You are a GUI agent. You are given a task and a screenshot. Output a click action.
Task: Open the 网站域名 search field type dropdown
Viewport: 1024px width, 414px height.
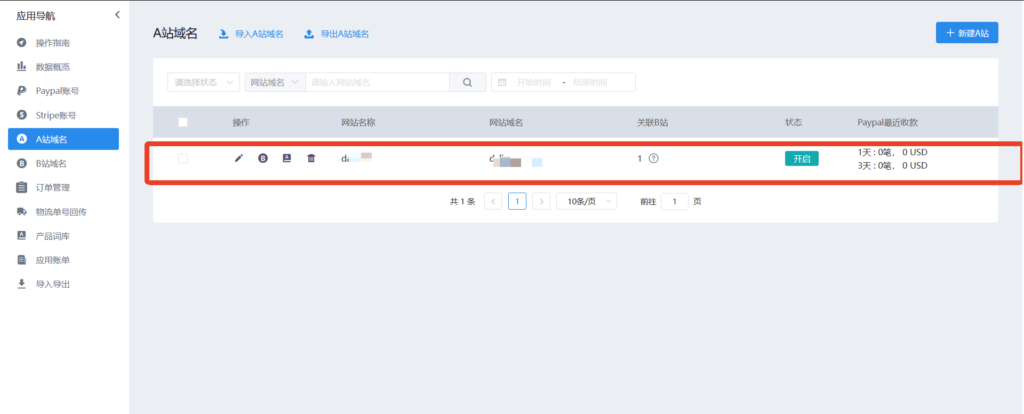274,82
